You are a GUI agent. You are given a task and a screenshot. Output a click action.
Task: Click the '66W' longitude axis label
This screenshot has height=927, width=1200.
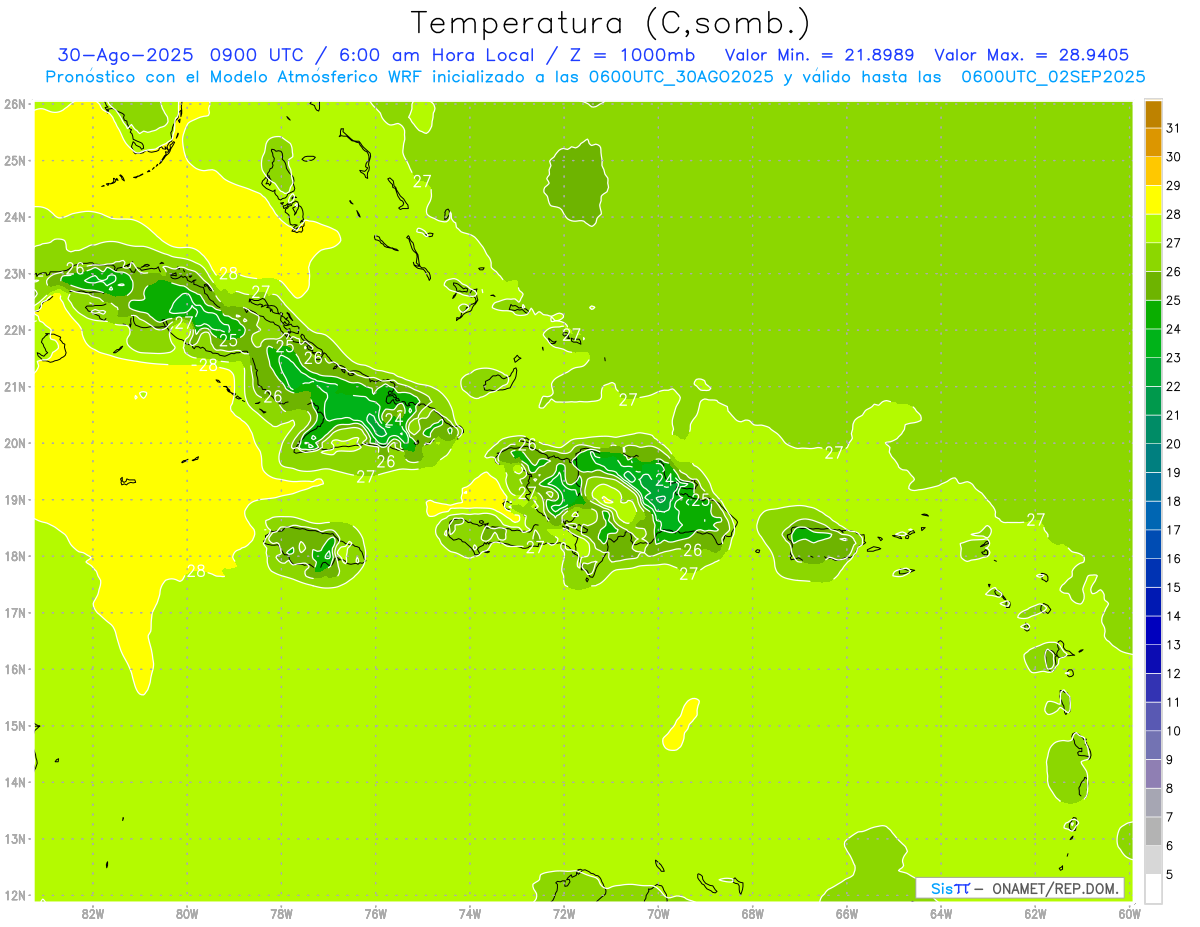point(847,913)
